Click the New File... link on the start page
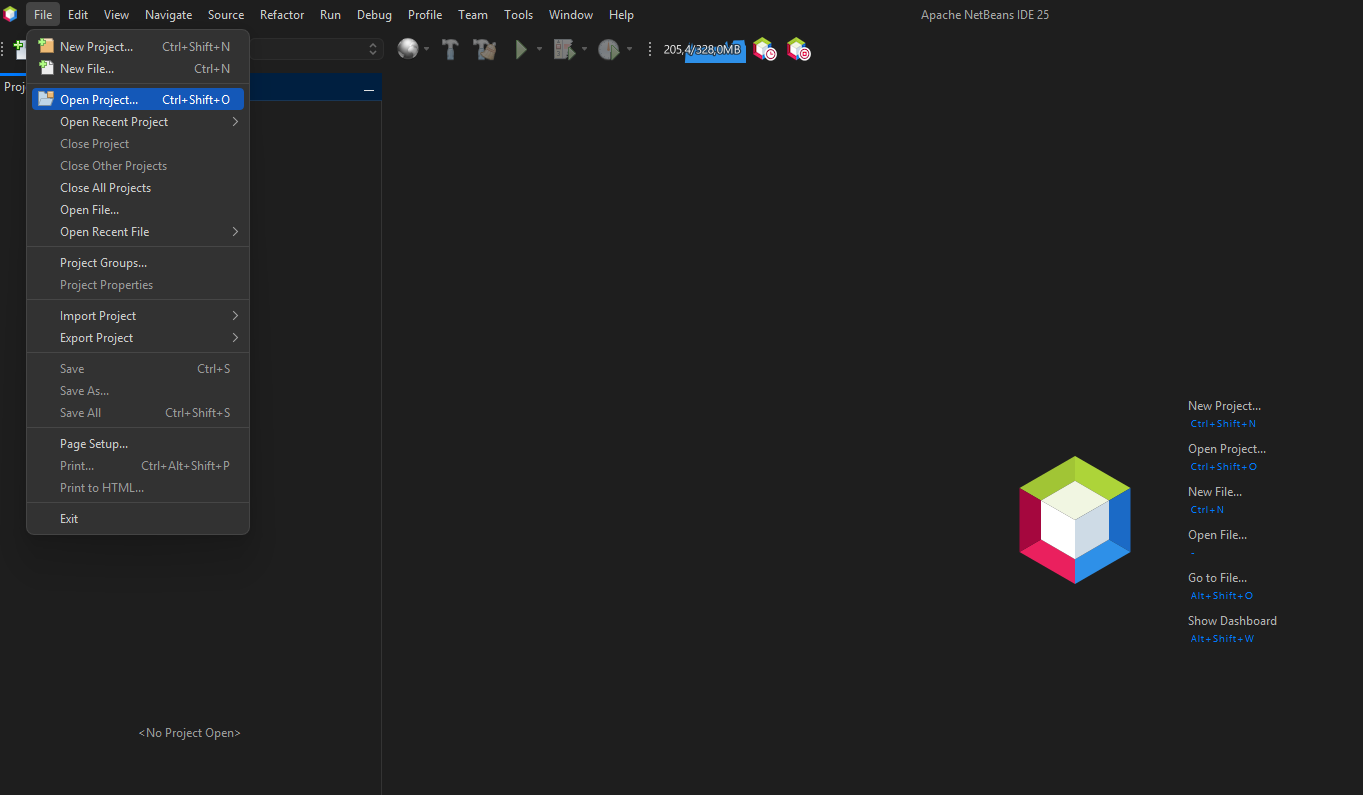The image size is (1363, 795). [1215, 492]
